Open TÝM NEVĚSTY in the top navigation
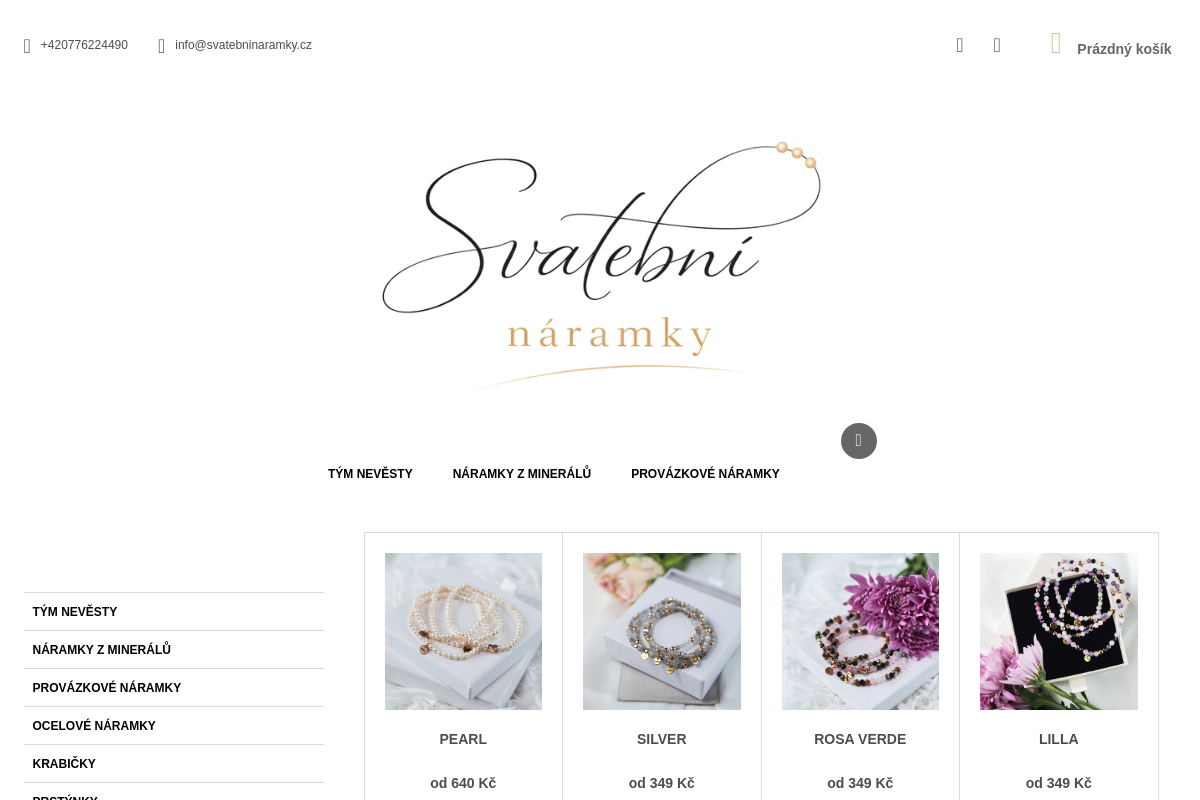Screen dimensions: 1200x800 (x=370, y=474)
